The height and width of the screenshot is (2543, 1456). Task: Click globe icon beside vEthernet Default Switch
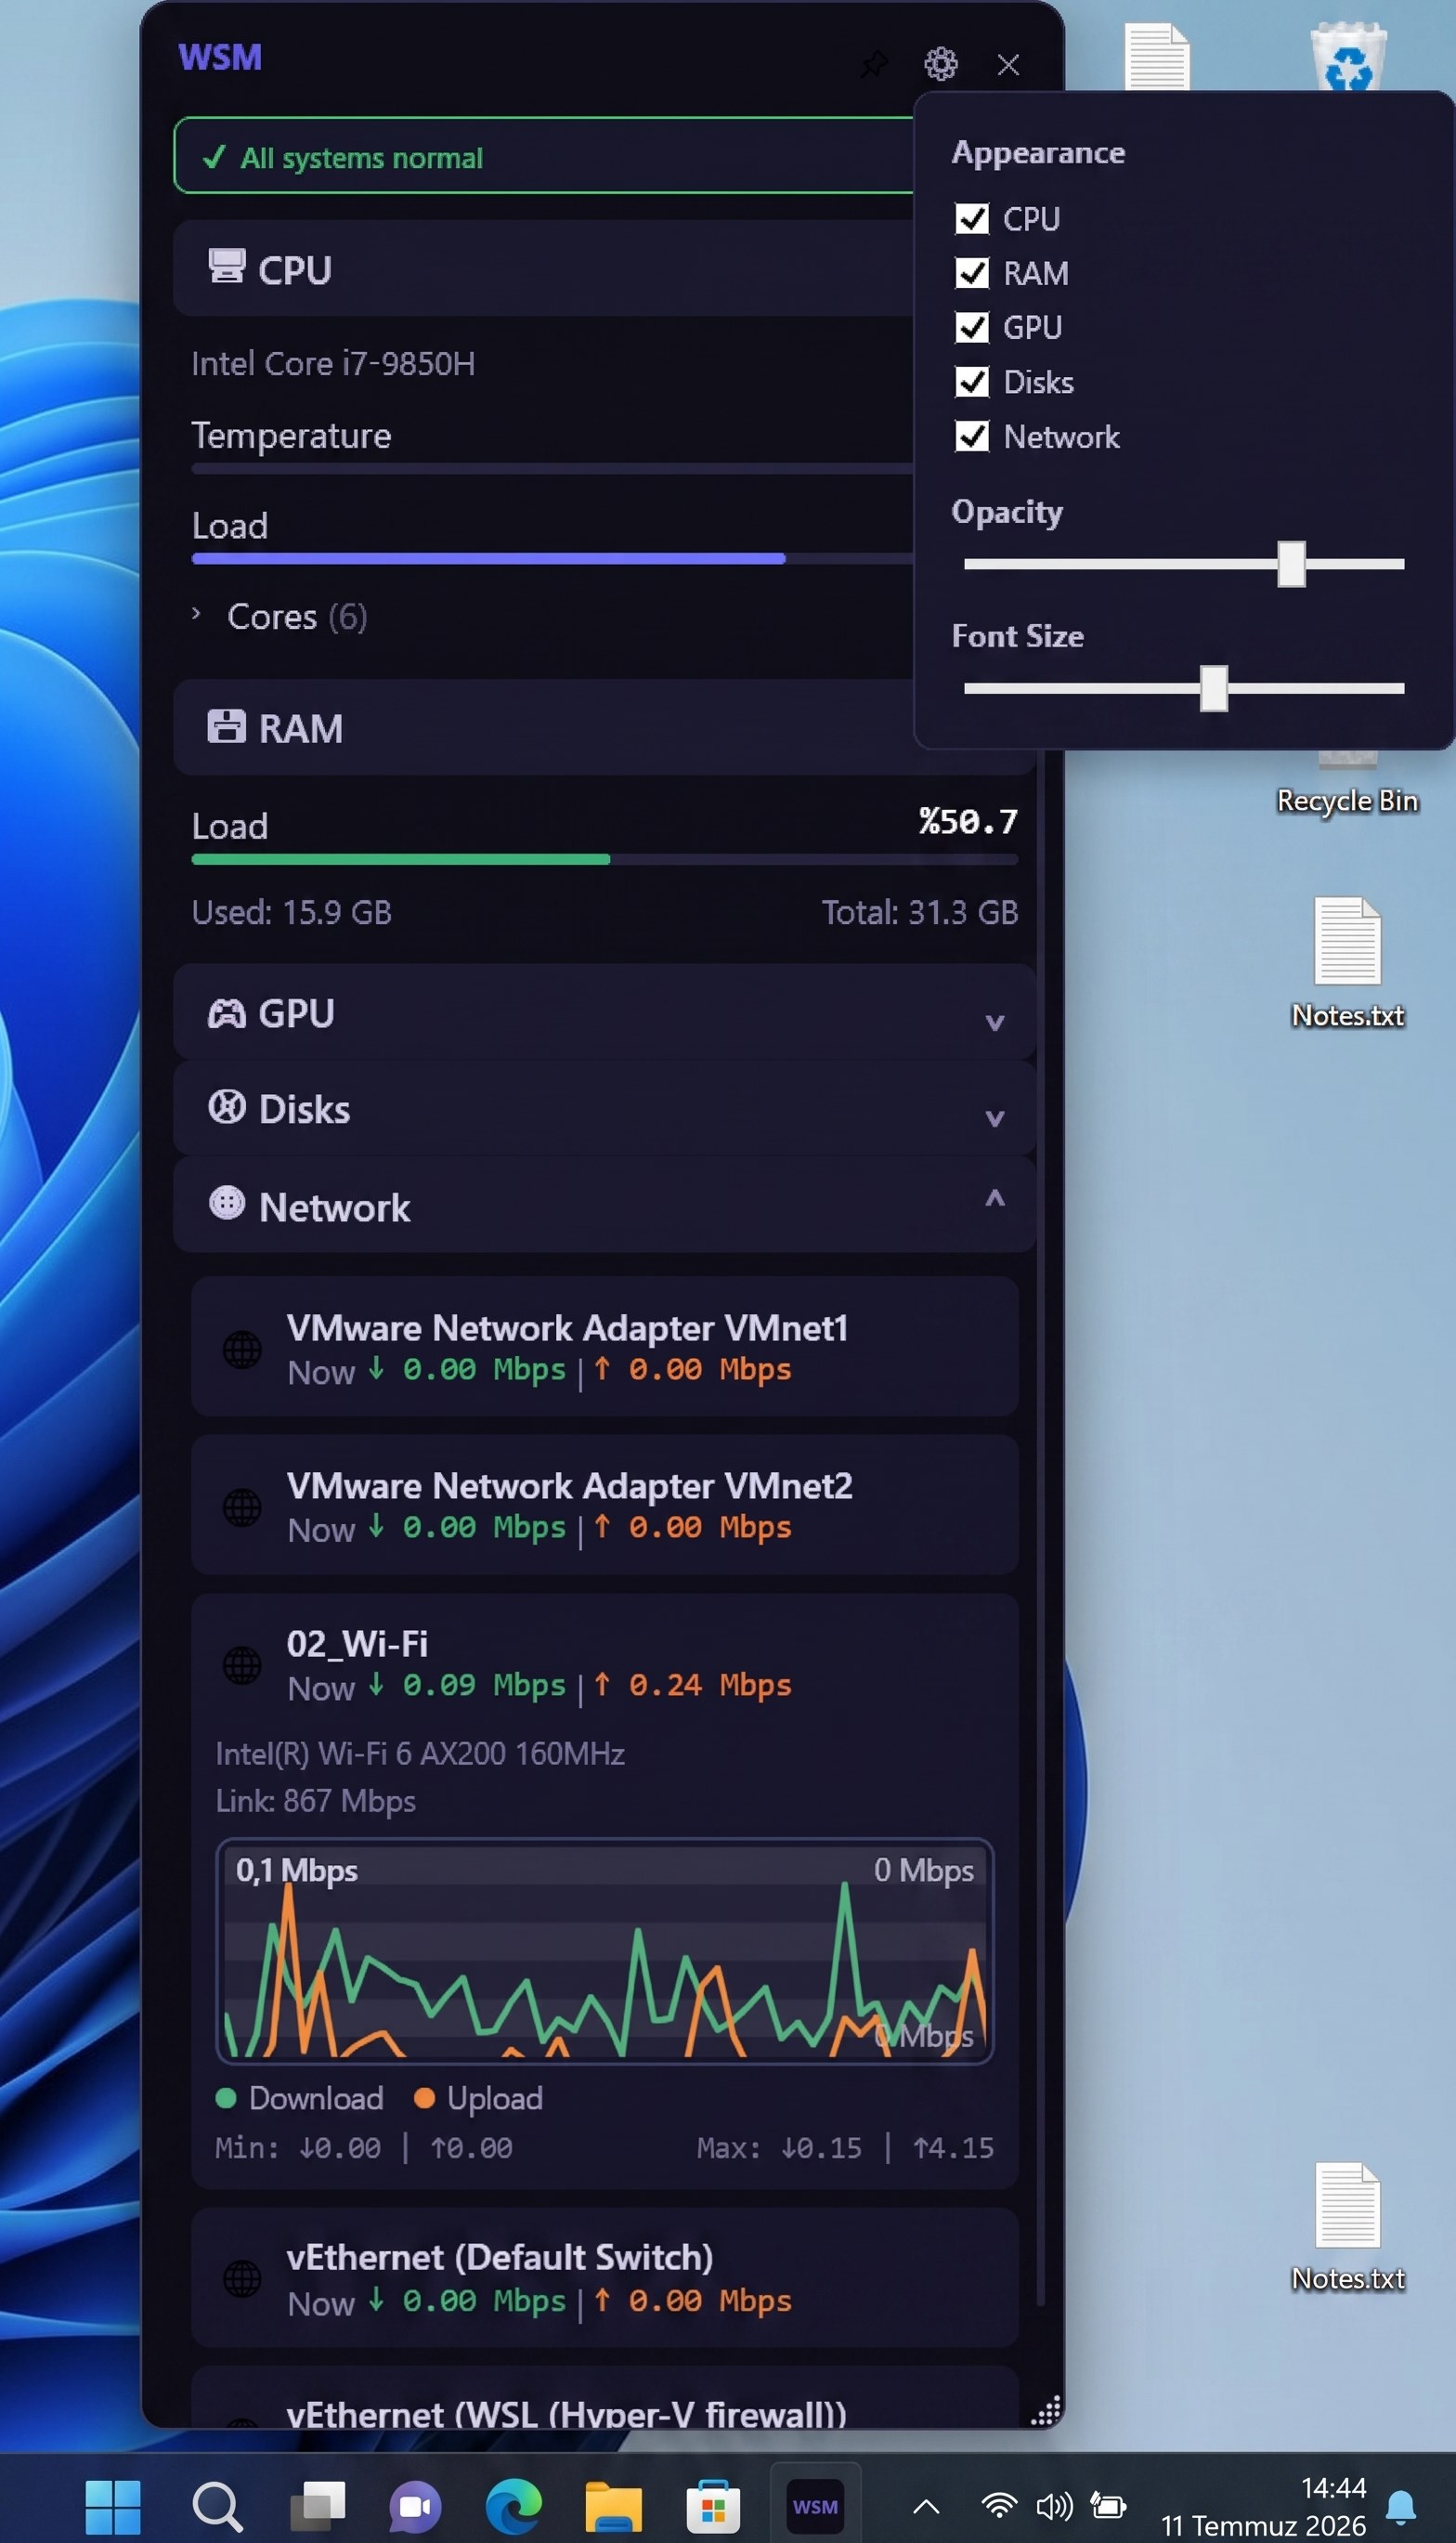[242, 2280]
